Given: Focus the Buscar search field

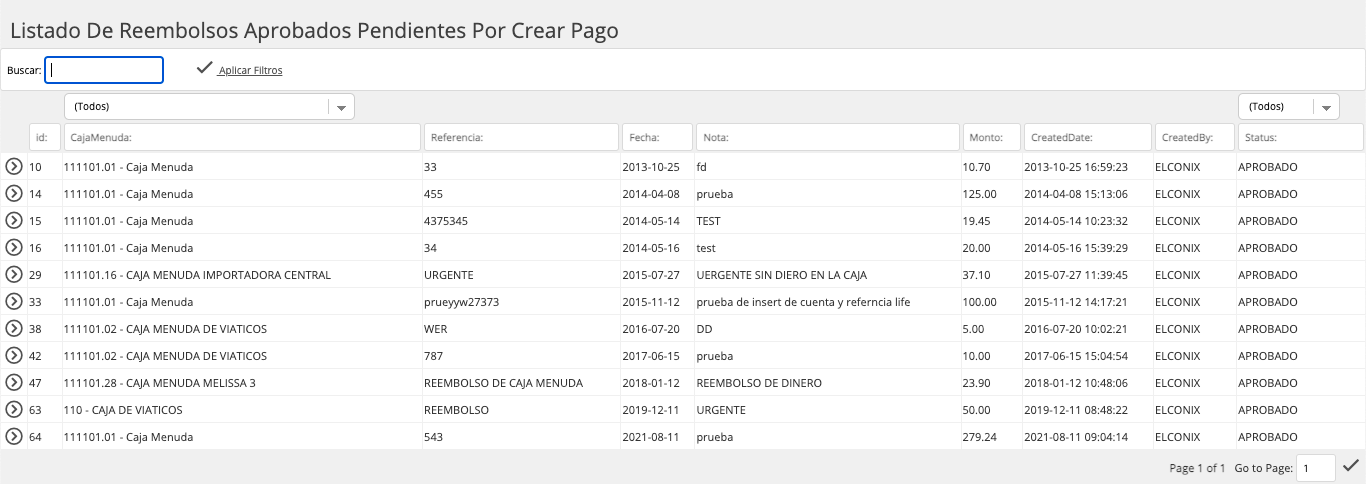Looking at the screenshot, I should click(x=104, y=70).
